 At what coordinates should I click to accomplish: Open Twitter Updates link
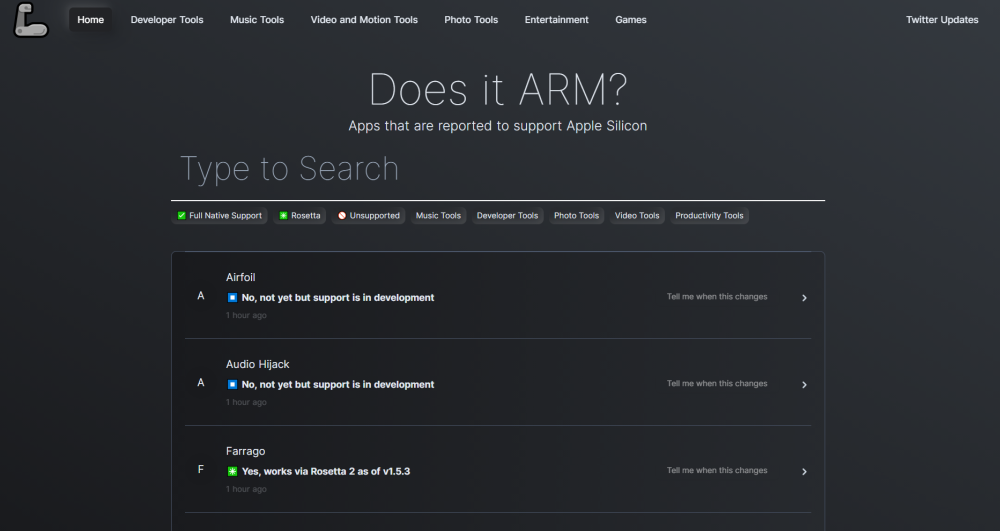tap(942, 20)
